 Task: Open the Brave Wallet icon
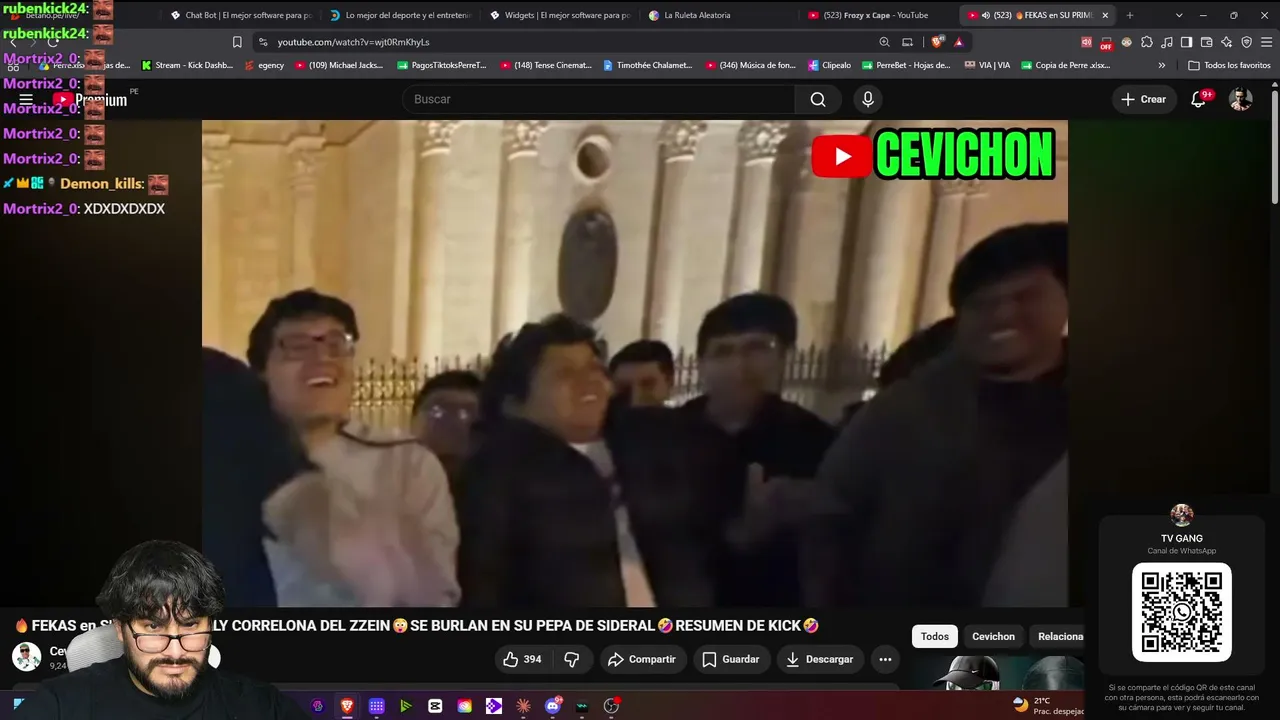pos(1206,42)
